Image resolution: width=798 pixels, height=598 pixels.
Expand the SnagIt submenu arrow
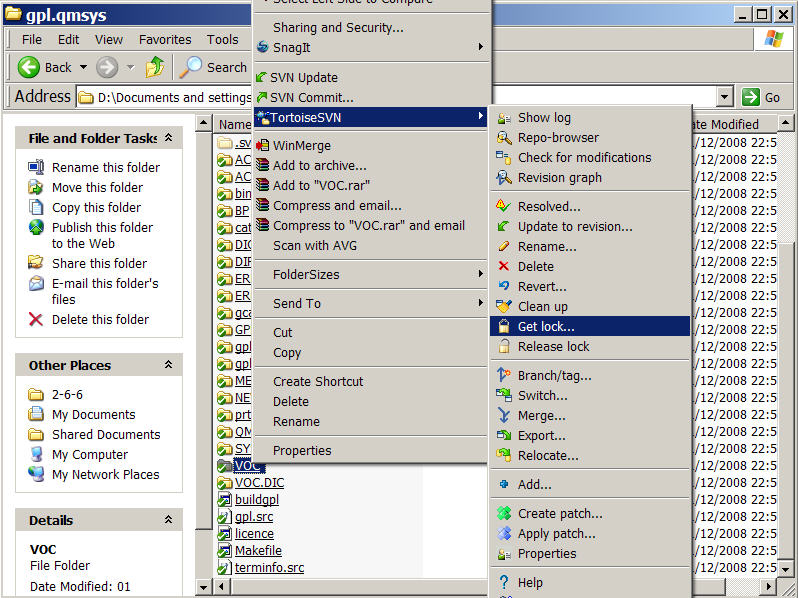click(480, 47)
